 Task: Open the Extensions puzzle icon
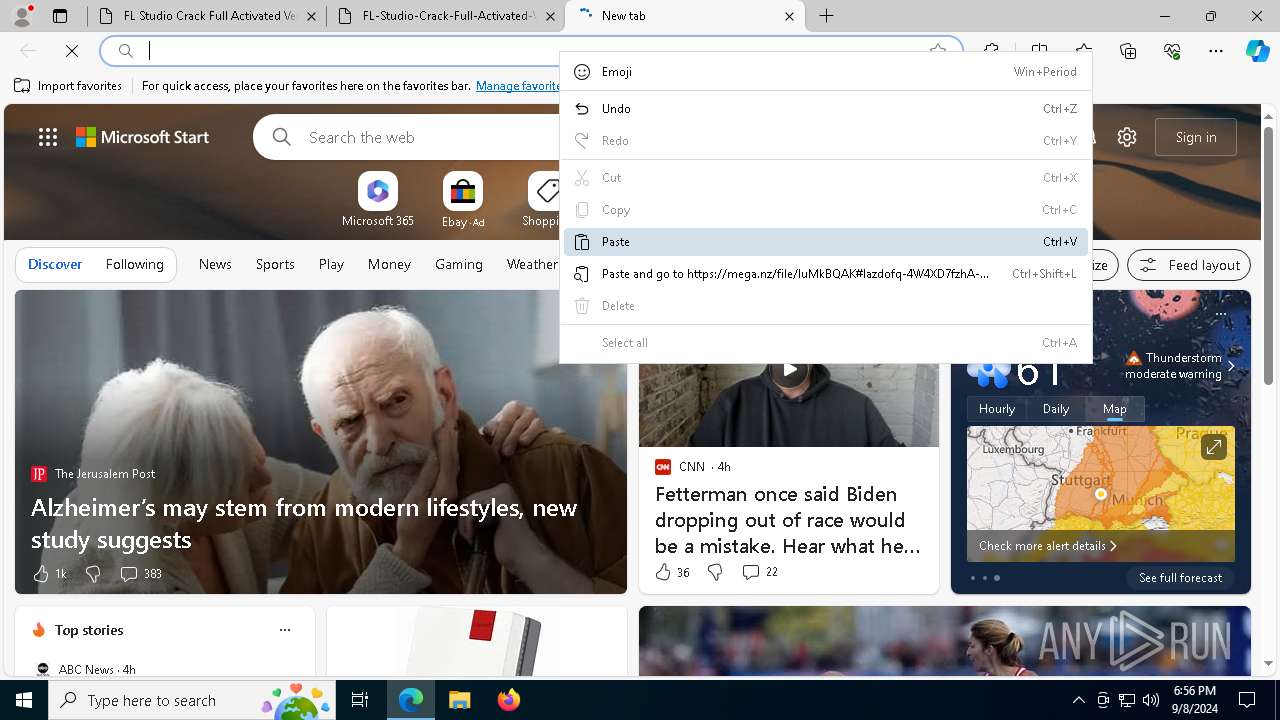pyautogui.click(x=991, y=51)
